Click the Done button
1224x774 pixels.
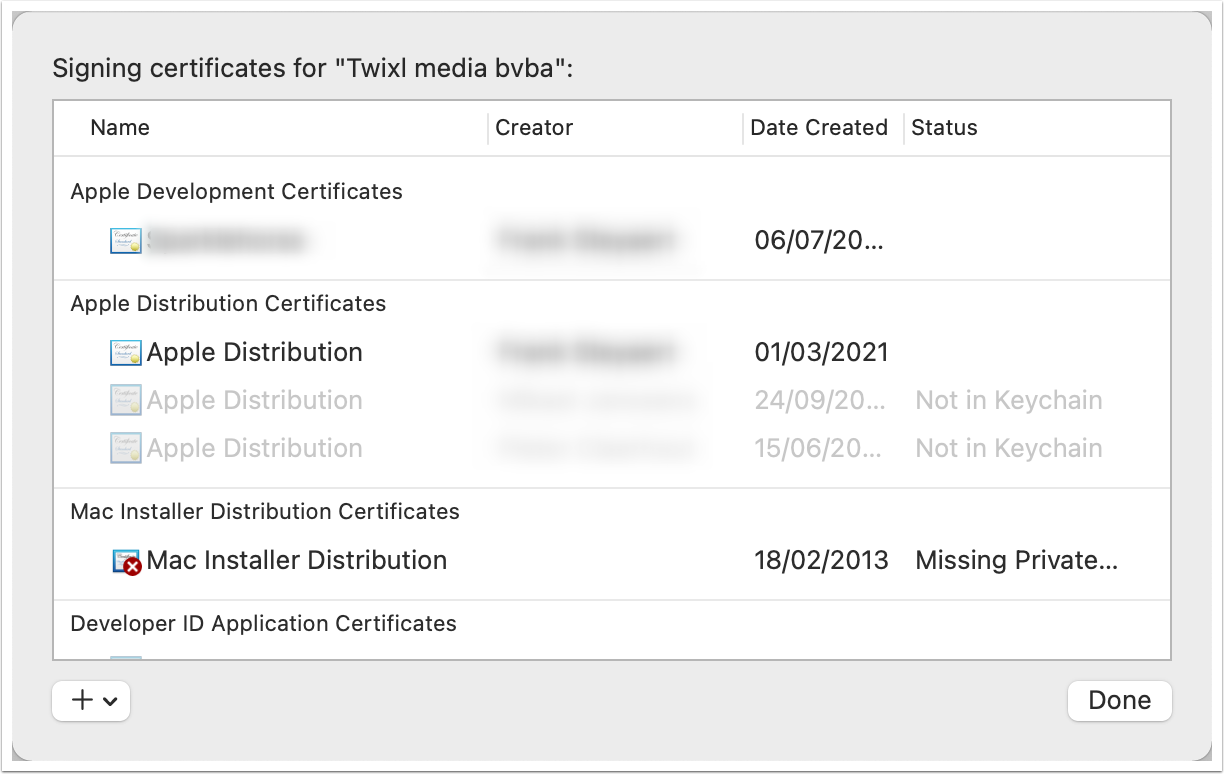tap(1119, 700)
